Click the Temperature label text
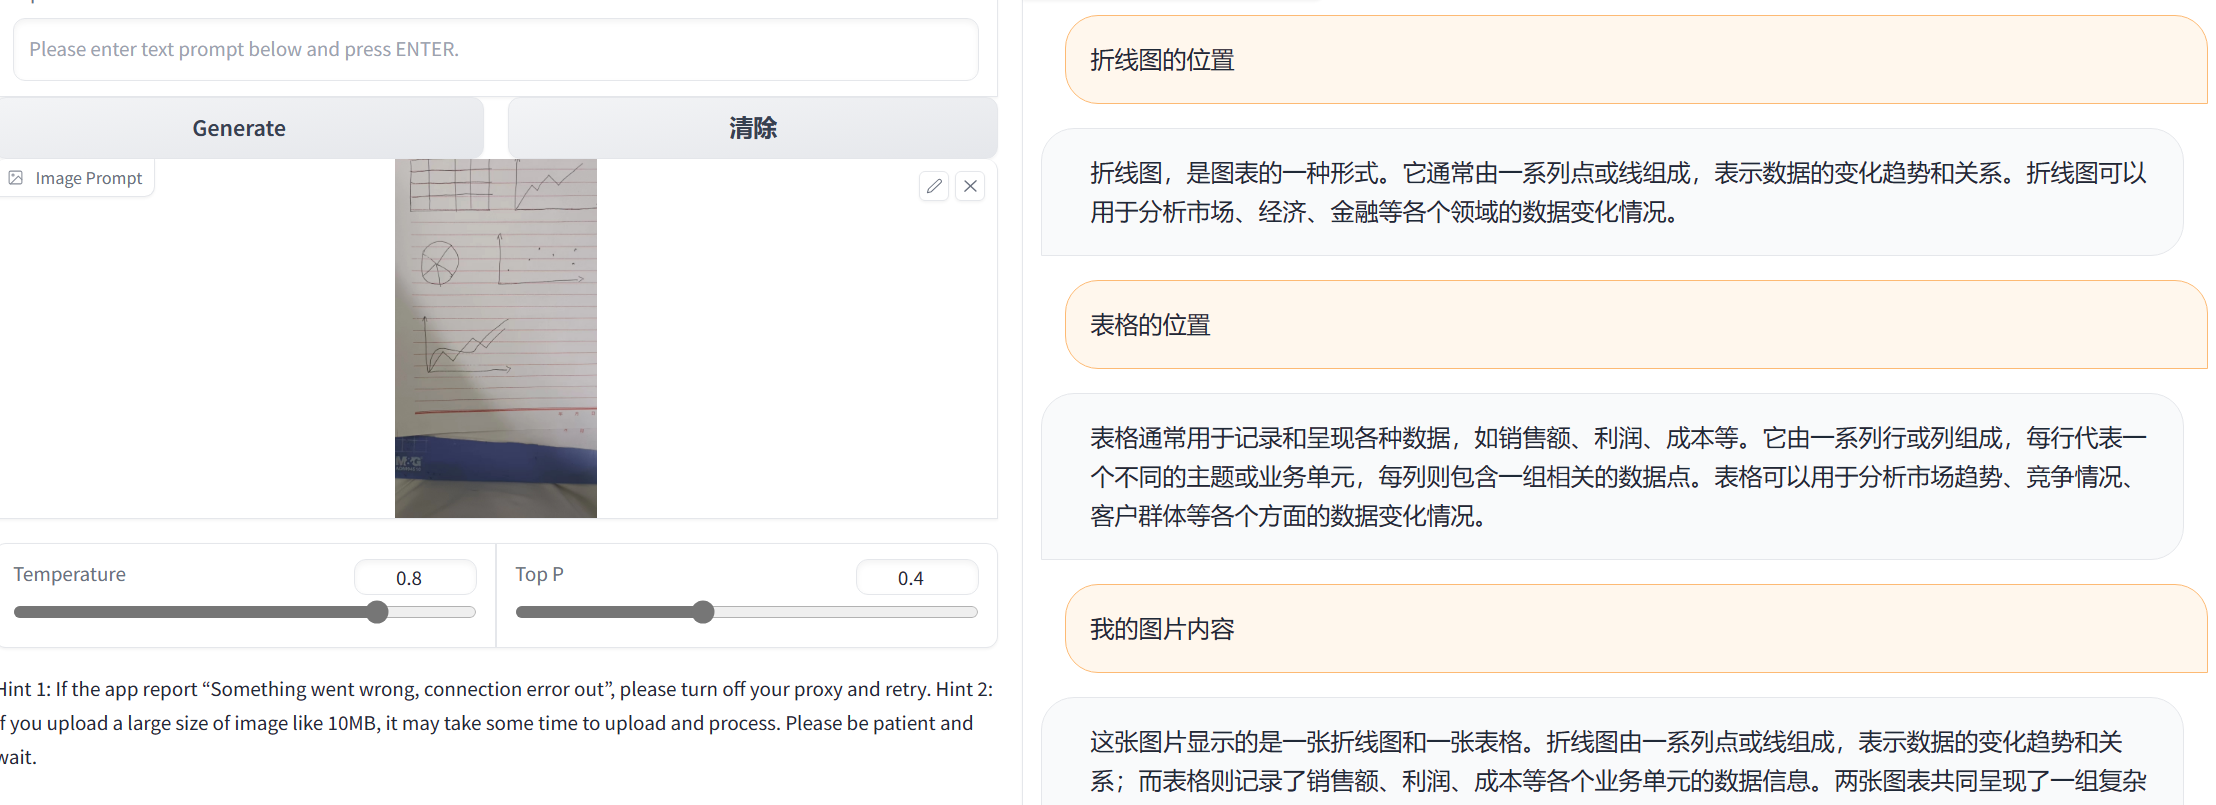2216x805 pixels. tap(70, 574)
